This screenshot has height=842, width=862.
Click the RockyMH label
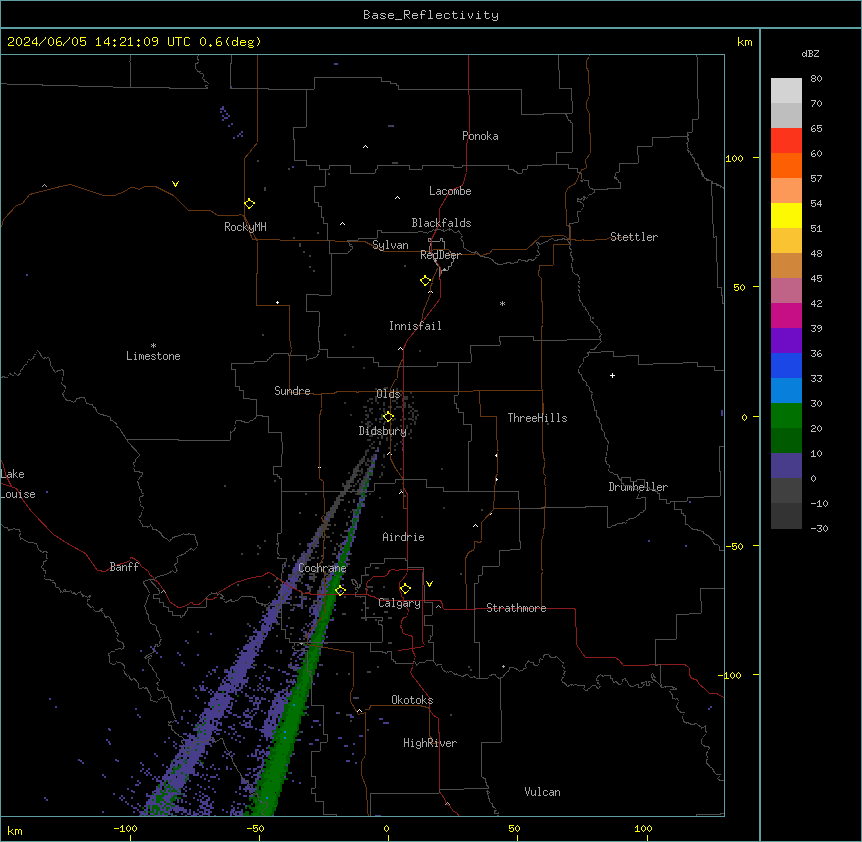point(245,227)
